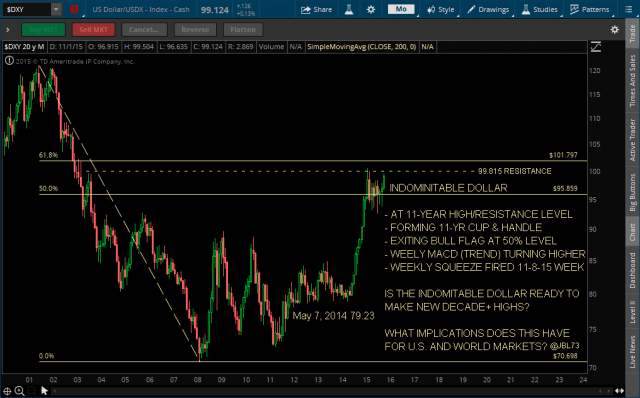
Task: Switch to the Level II side tab
Action: (x=632, y=312)
